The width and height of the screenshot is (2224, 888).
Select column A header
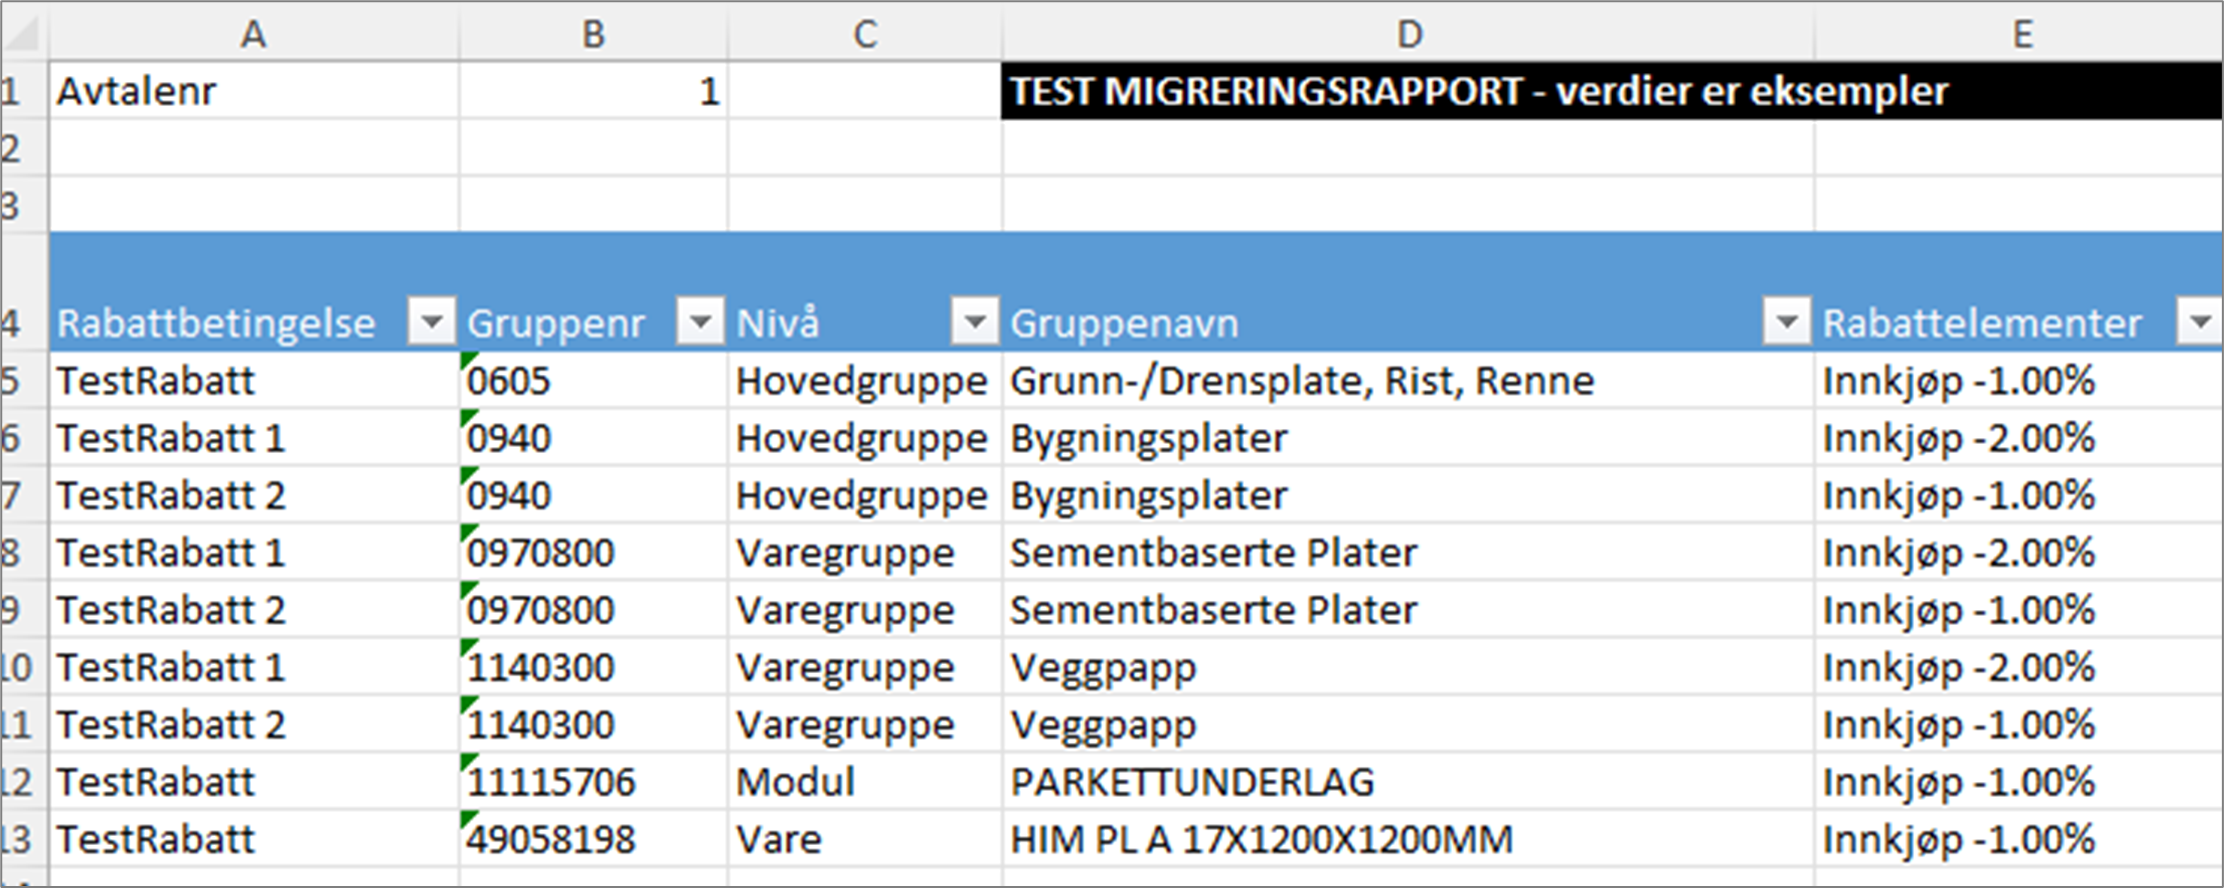tap(254, 34)
